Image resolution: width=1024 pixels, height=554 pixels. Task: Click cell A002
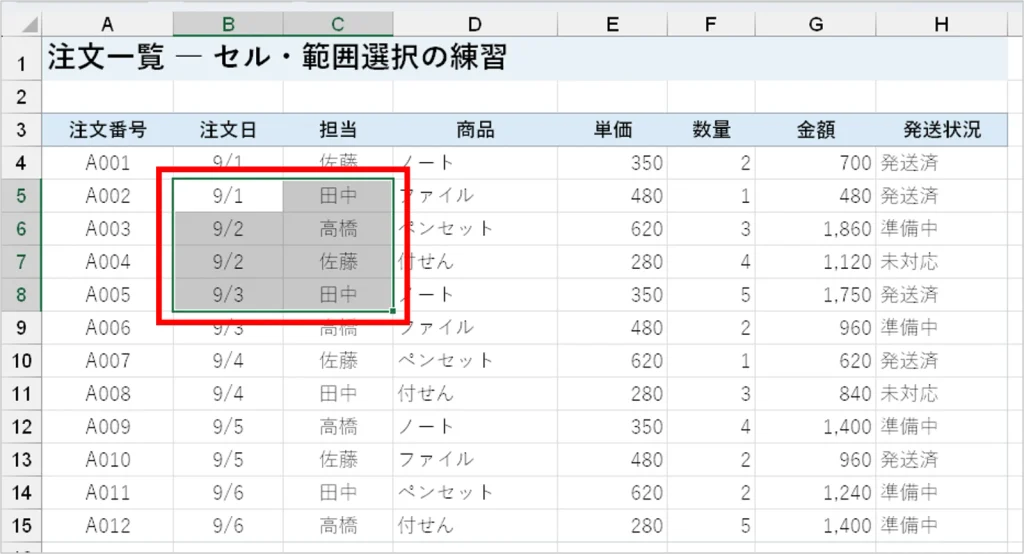(108, 195)
